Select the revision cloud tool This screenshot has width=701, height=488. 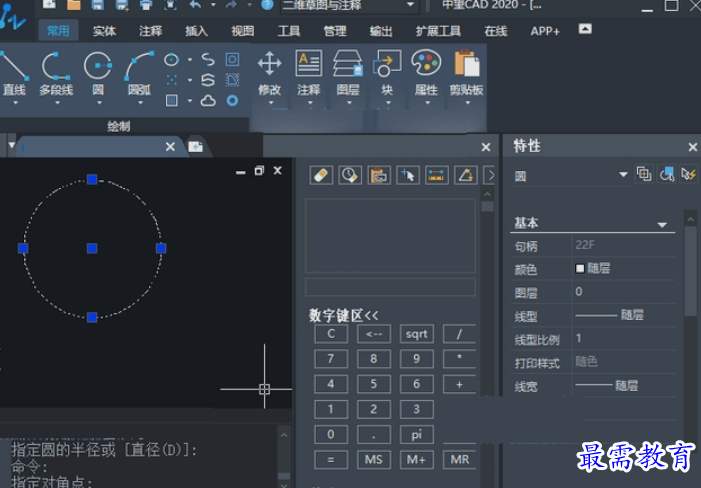[x=208, y=101]
